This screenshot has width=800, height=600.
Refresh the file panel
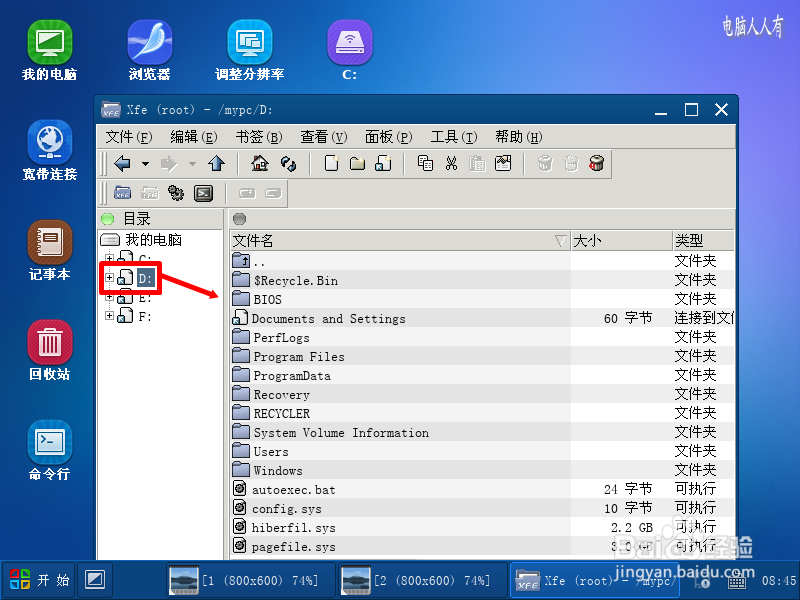[288, 164]
